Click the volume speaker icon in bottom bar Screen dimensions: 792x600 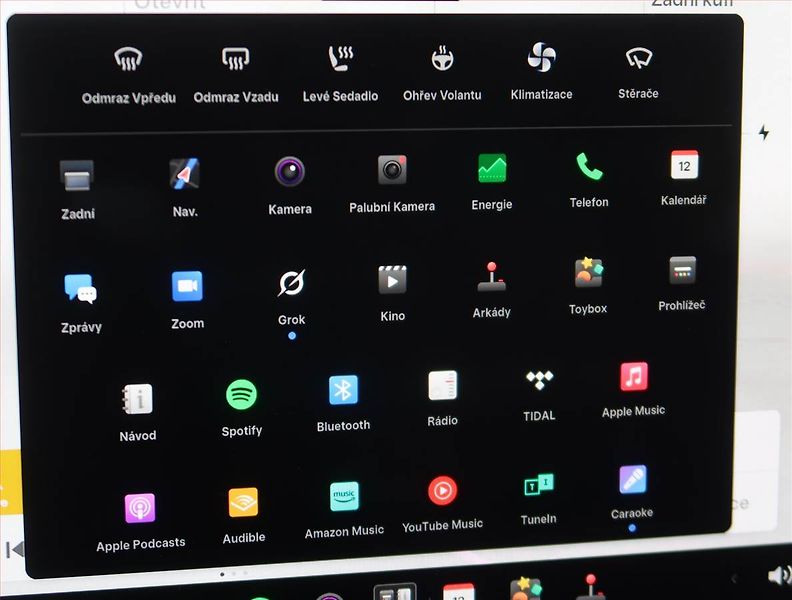779,576
